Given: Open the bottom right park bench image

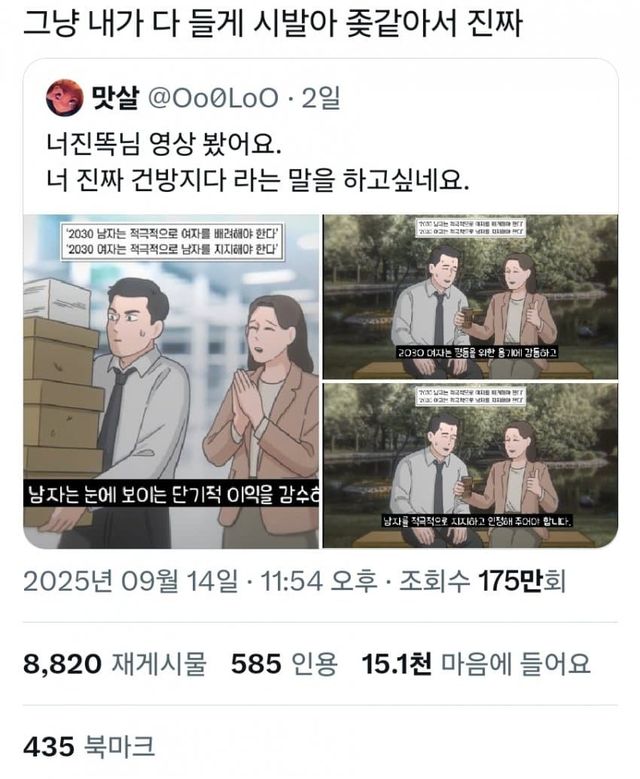Looking at the screenshot, I should (470, 465).
